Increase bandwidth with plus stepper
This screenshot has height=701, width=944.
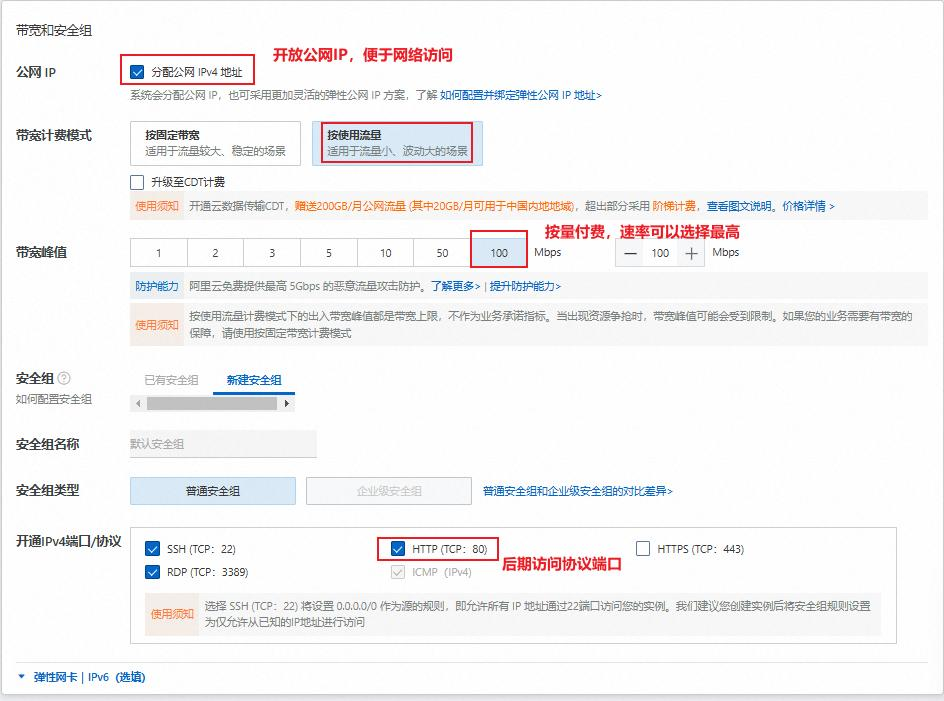pos(691,254)
